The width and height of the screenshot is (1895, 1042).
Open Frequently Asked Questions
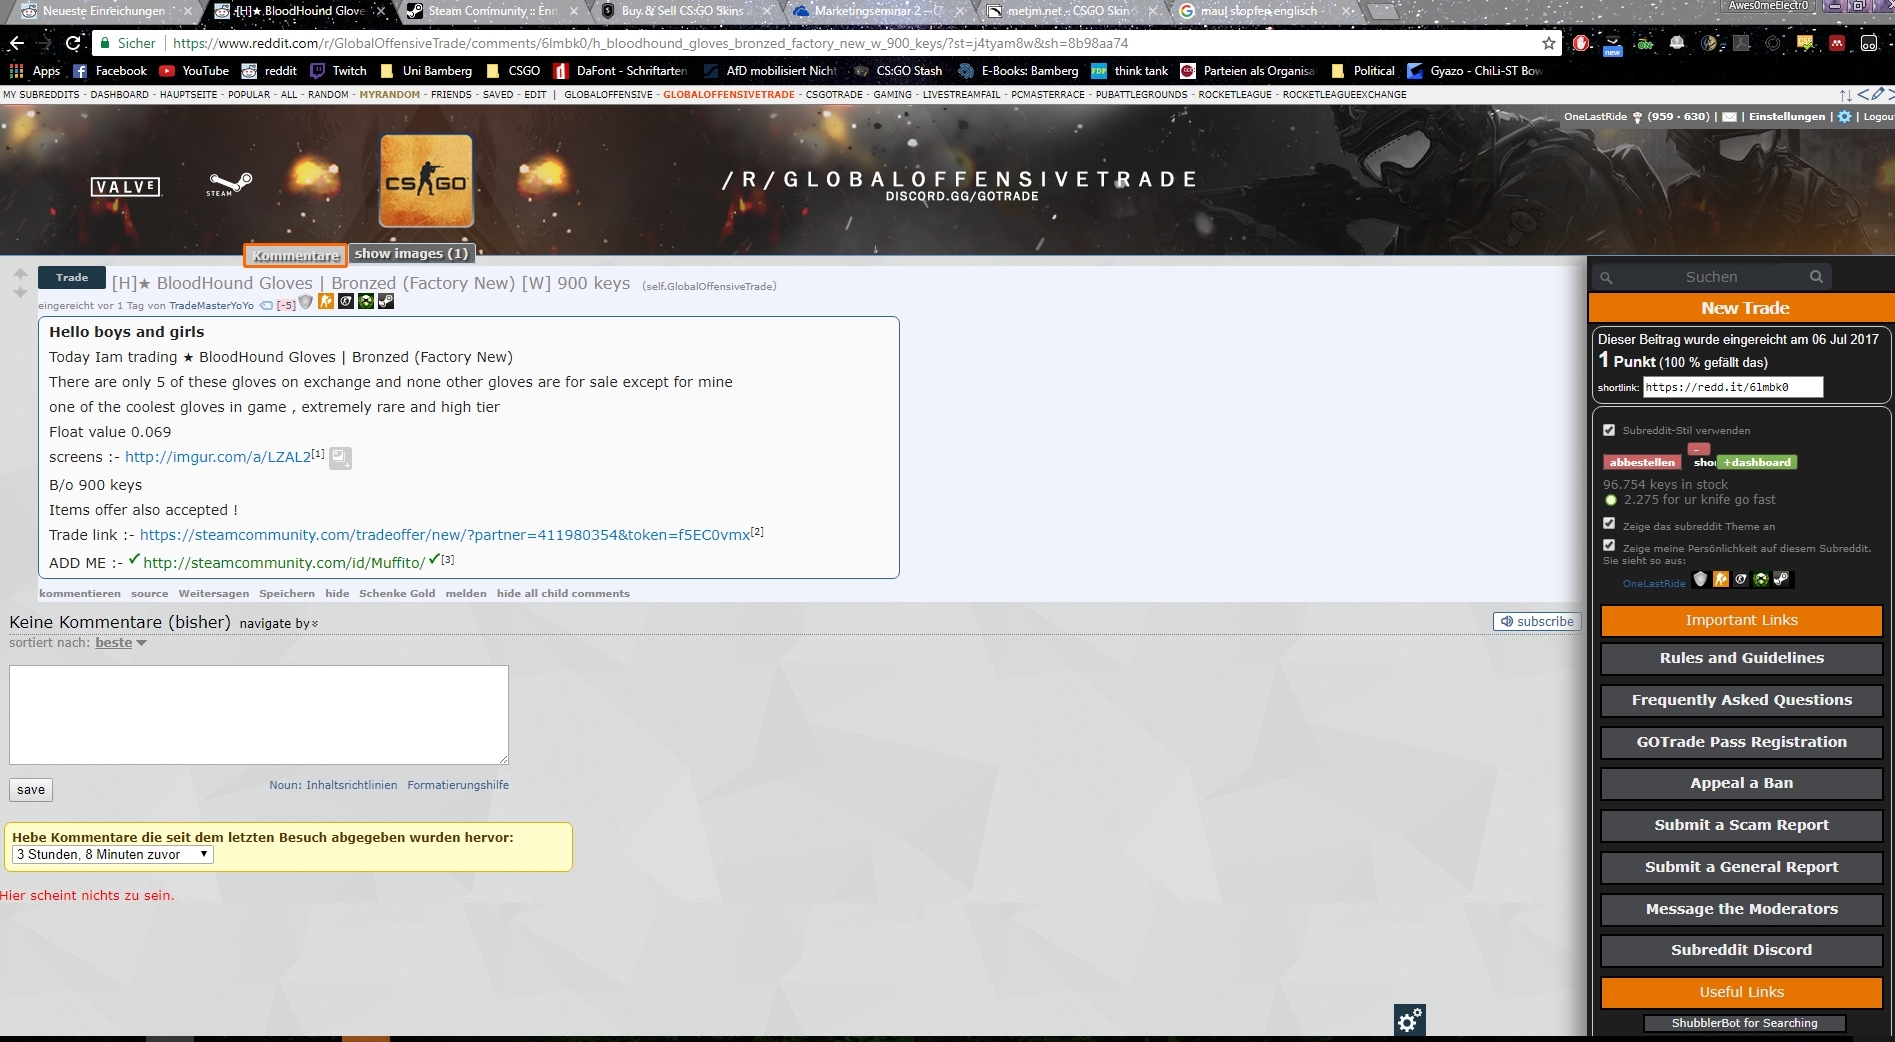pyautogui.click(x=1742, y=700)
